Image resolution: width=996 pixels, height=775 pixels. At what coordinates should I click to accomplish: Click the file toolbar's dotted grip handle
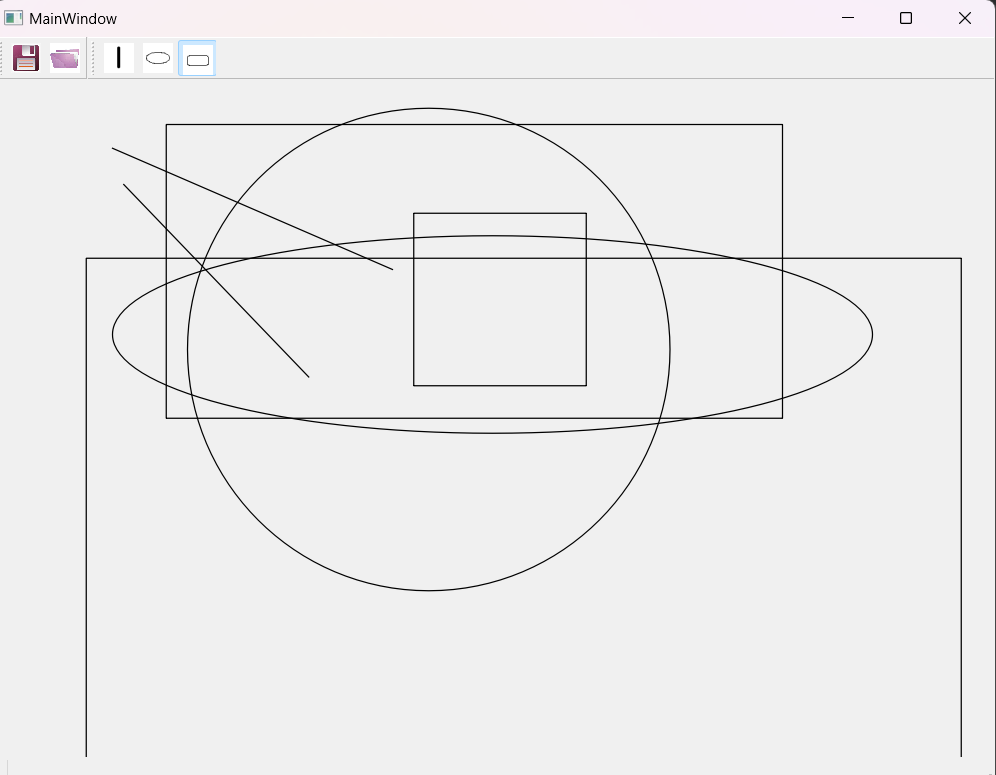tap(4, 58)
